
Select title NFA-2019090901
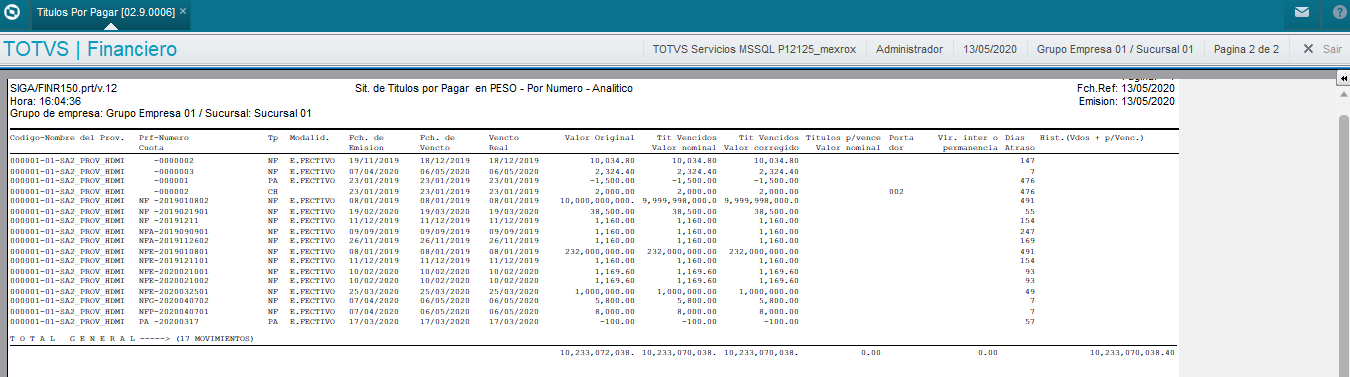pos(173,232)
